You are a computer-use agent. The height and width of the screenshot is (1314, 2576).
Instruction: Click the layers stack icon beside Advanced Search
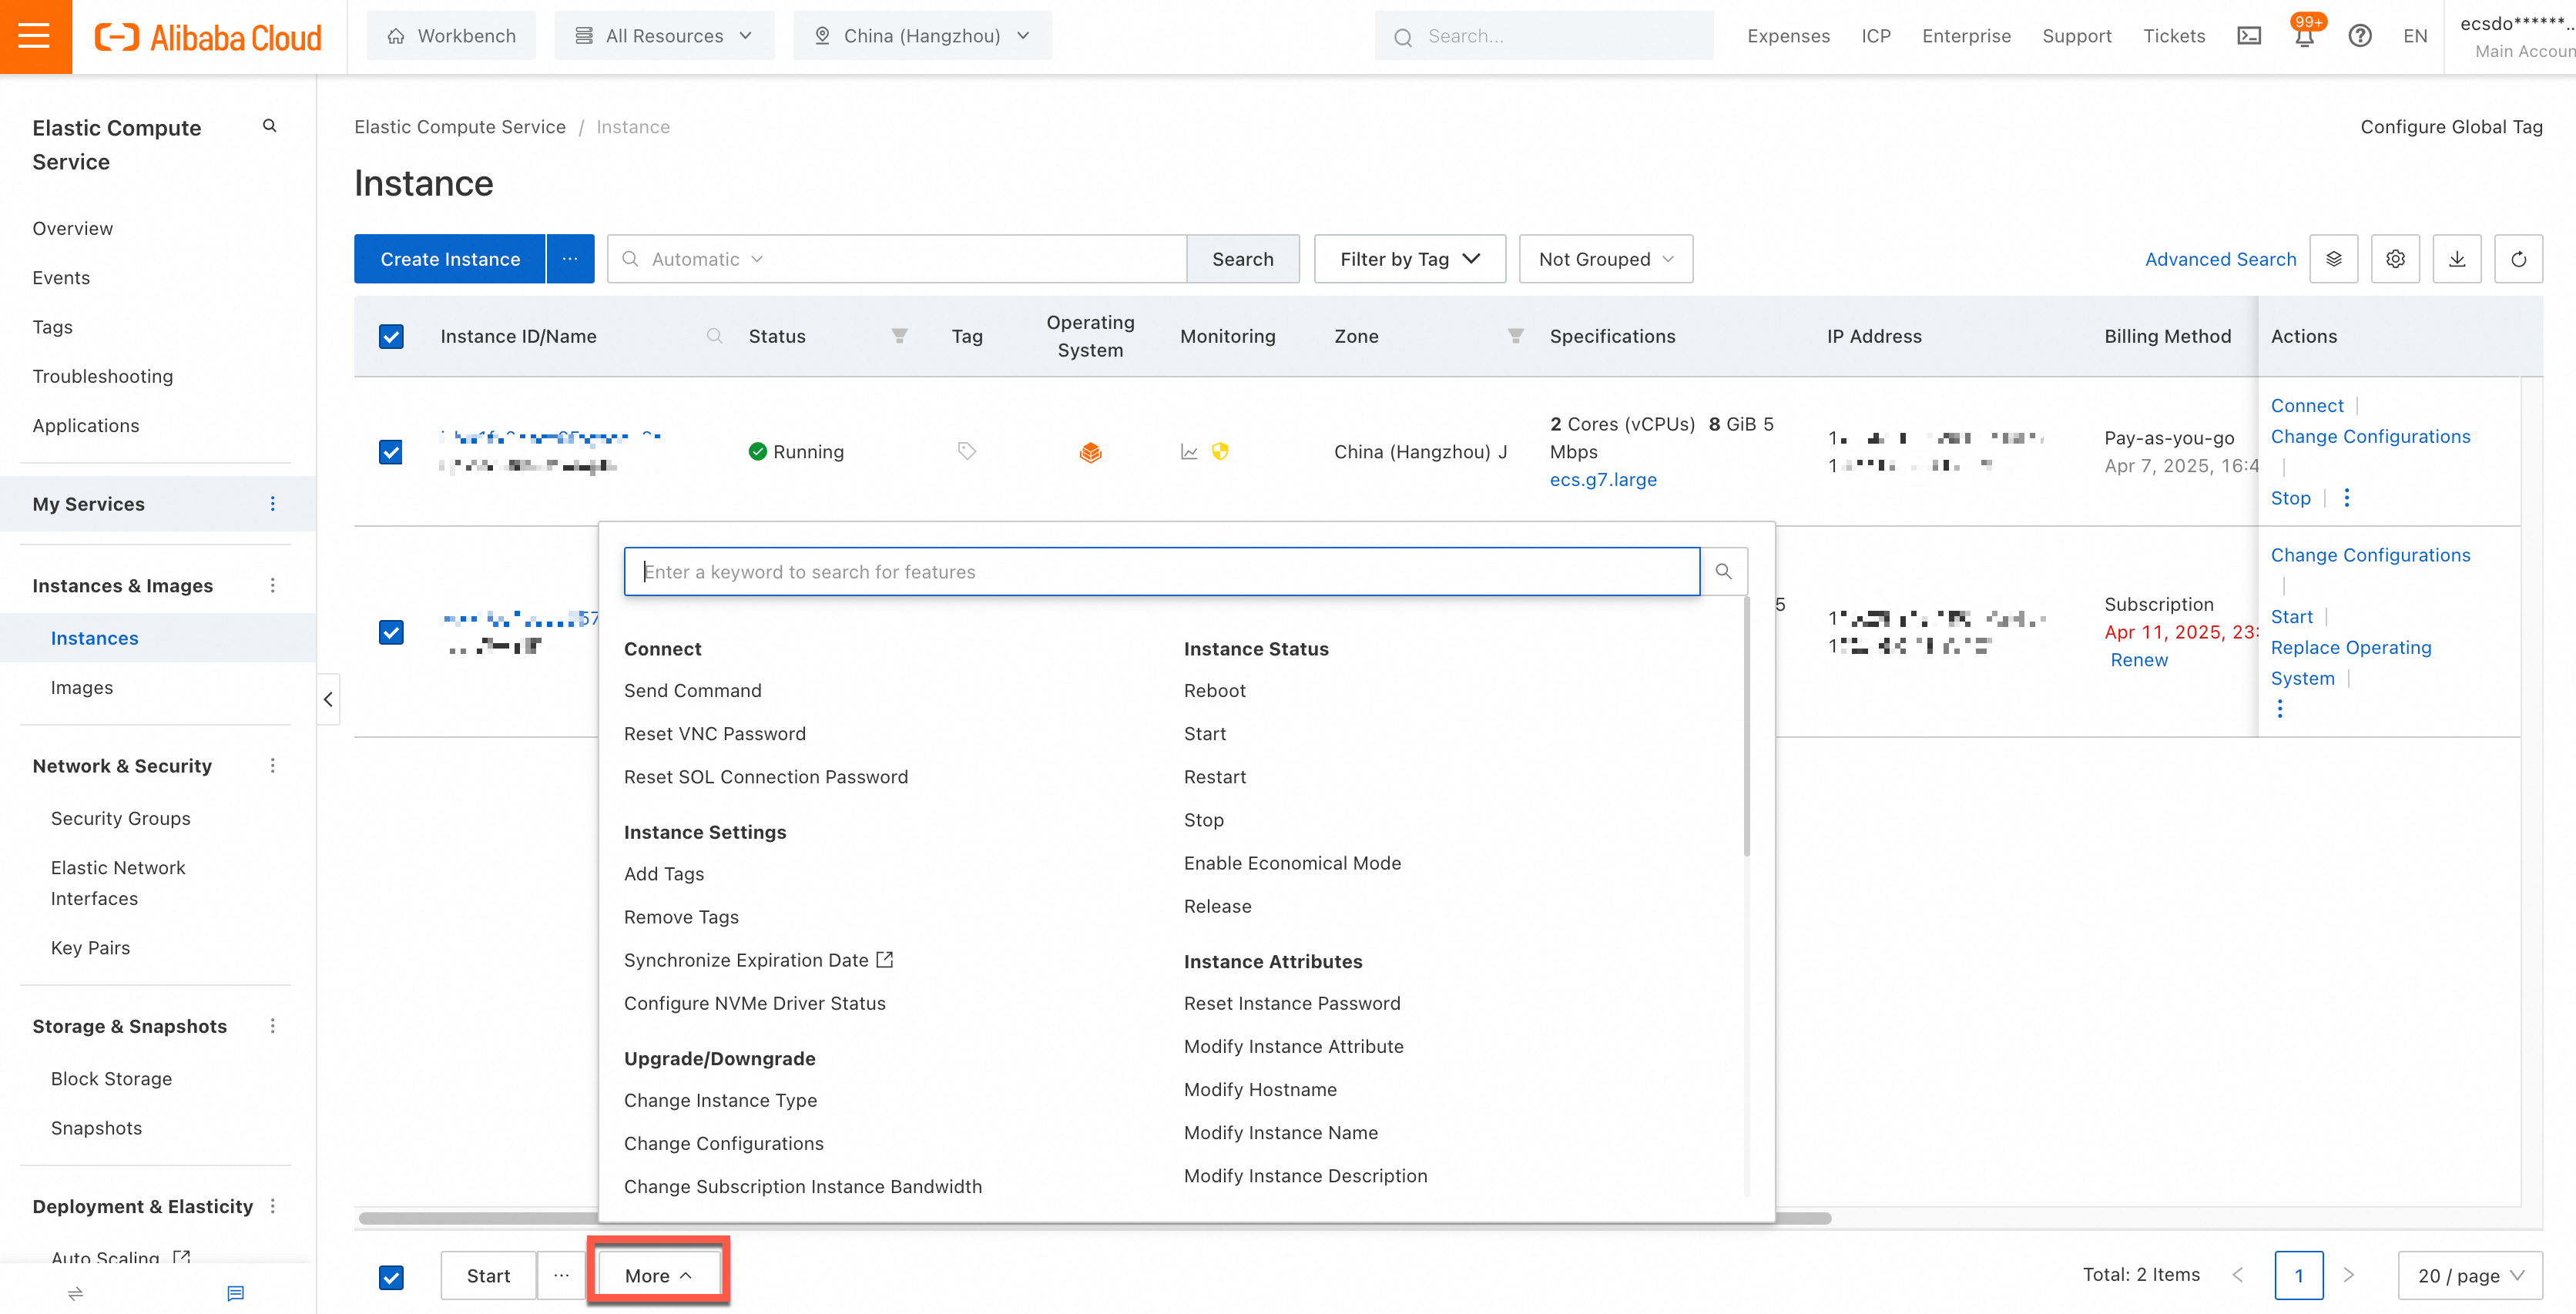tap(2334, 259)
